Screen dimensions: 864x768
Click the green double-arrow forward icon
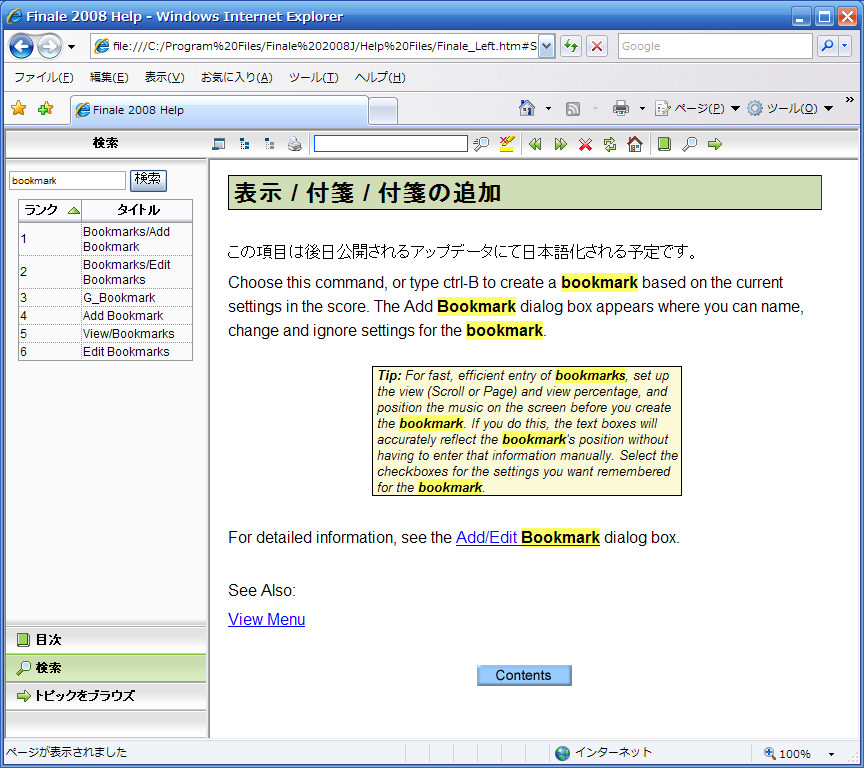click(x=560, y=144)
